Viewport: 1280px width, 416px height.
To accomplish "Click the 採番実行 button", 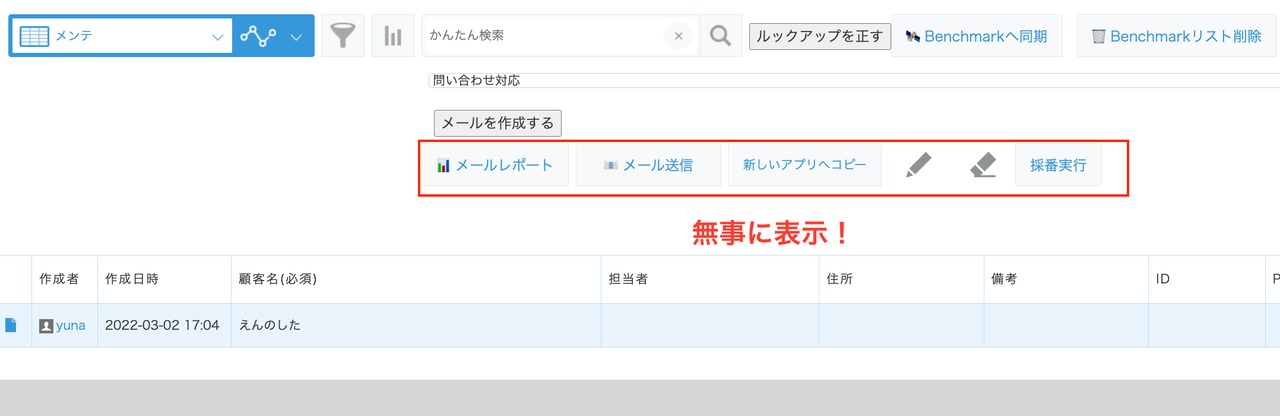I will click(1058, 165).
